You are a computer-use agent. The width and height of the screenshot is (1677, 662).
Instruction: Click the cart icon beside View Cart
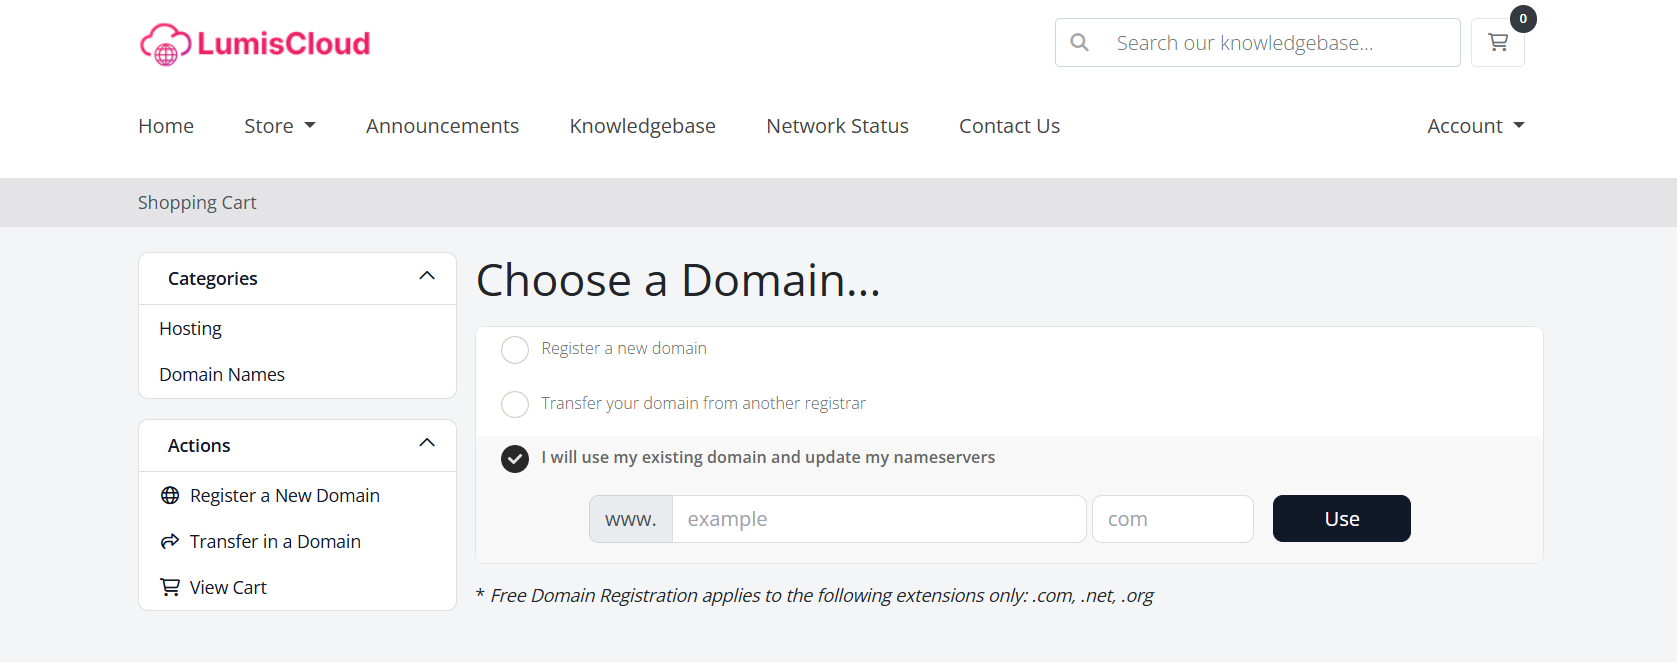[x=170, y=588]
